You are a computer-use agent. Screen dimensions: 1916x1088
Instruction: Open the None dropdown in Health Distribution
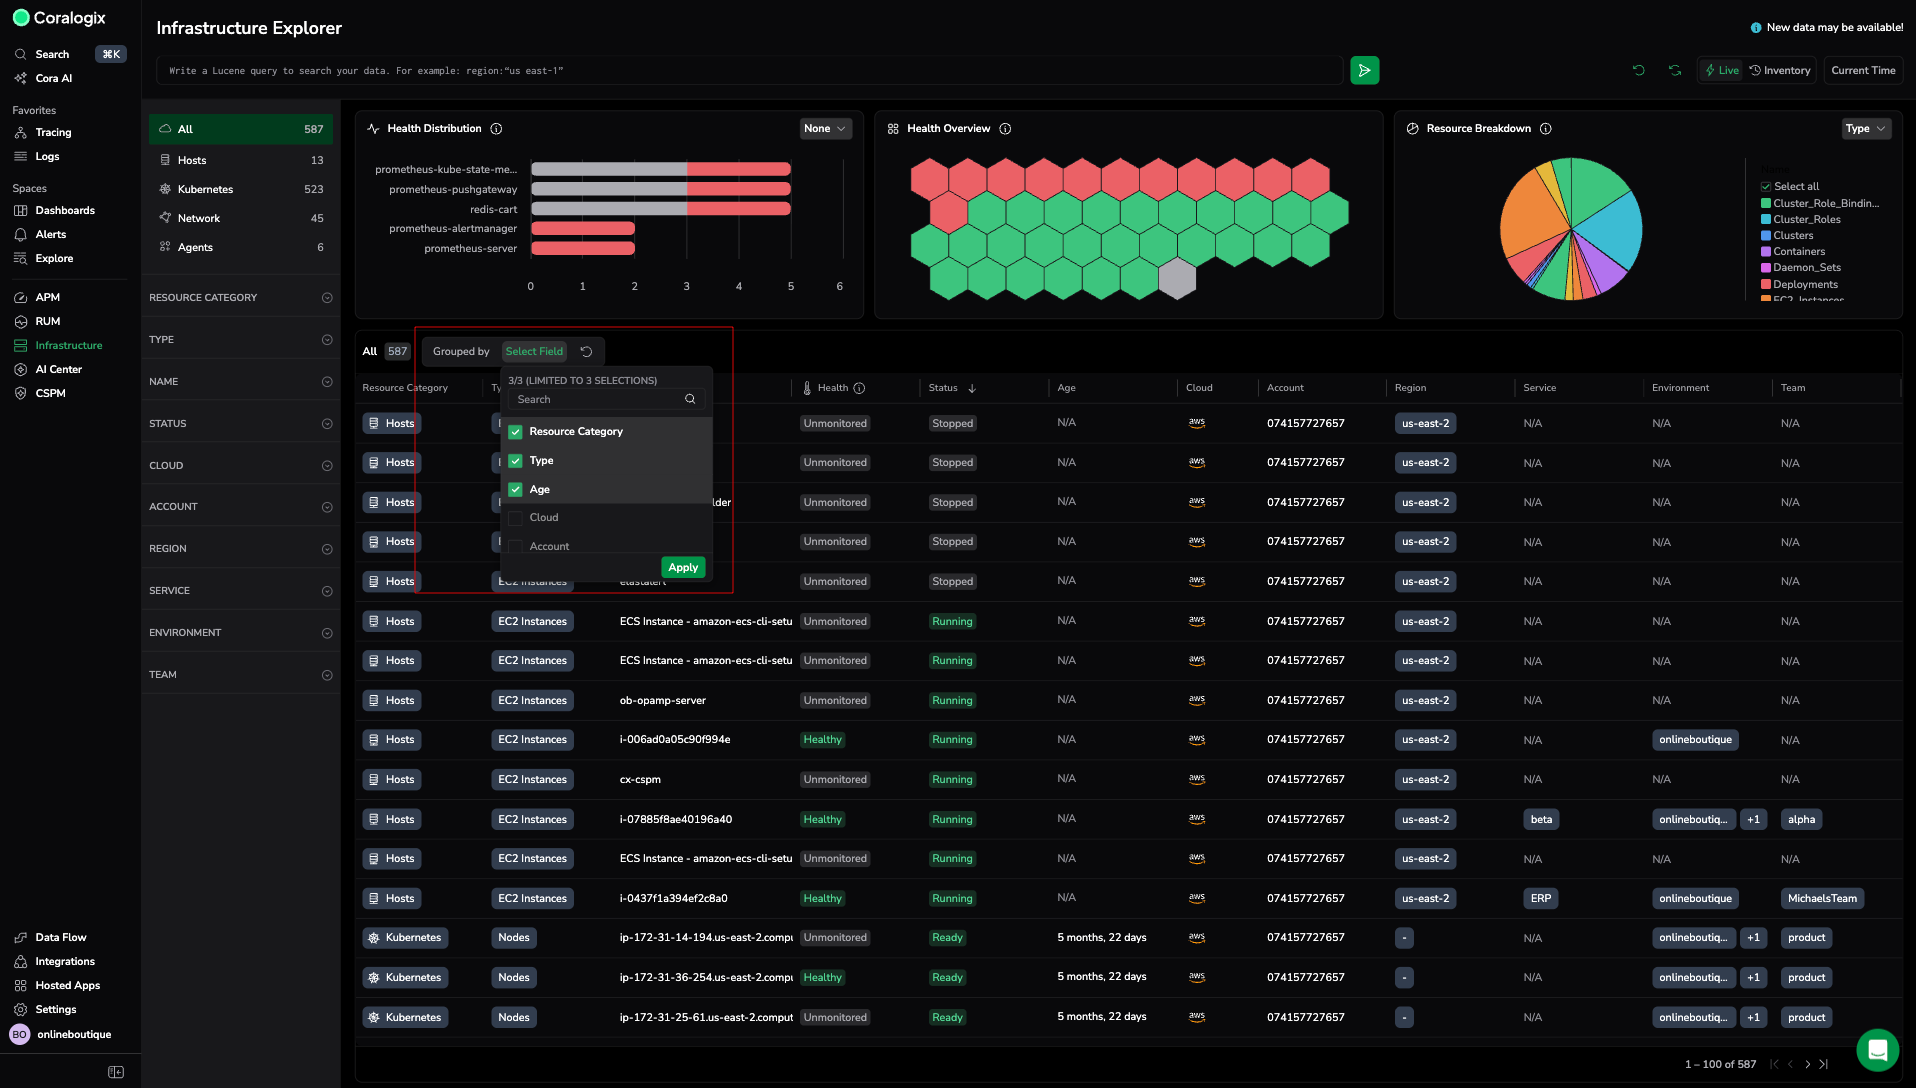tap(825, 129)
